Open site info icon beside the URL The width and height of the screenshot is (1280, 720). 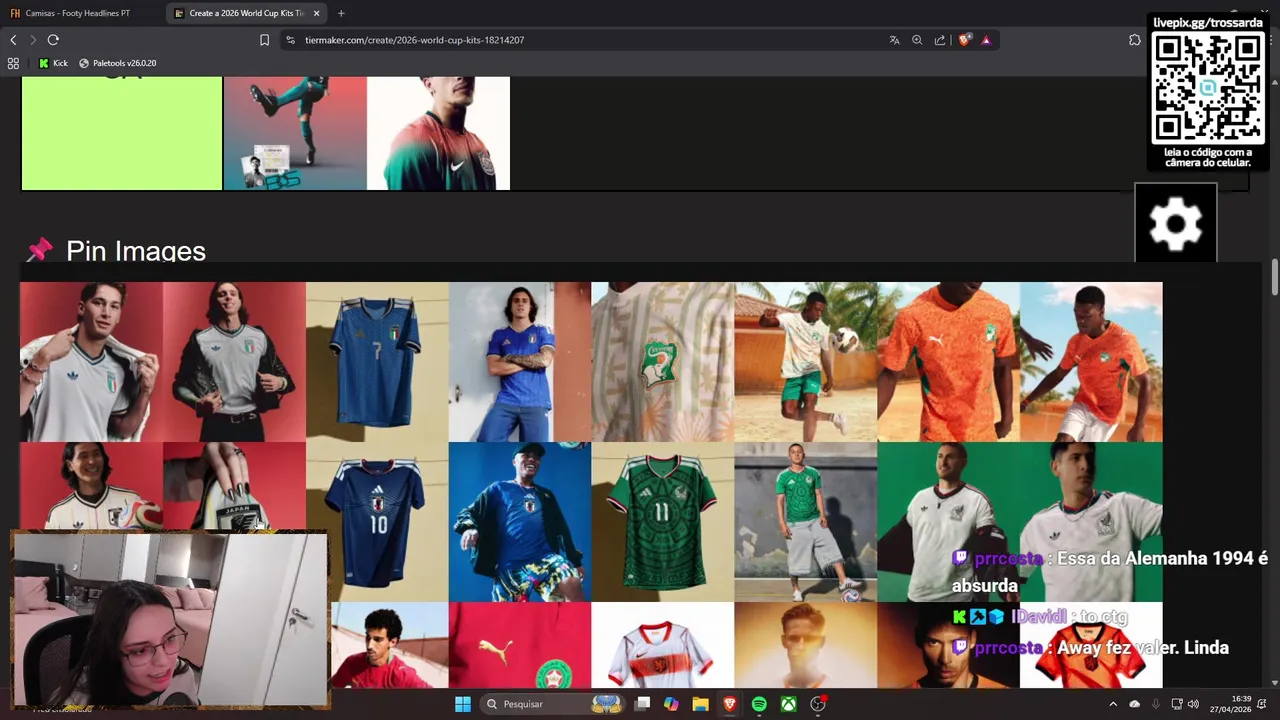click(290, 40)
